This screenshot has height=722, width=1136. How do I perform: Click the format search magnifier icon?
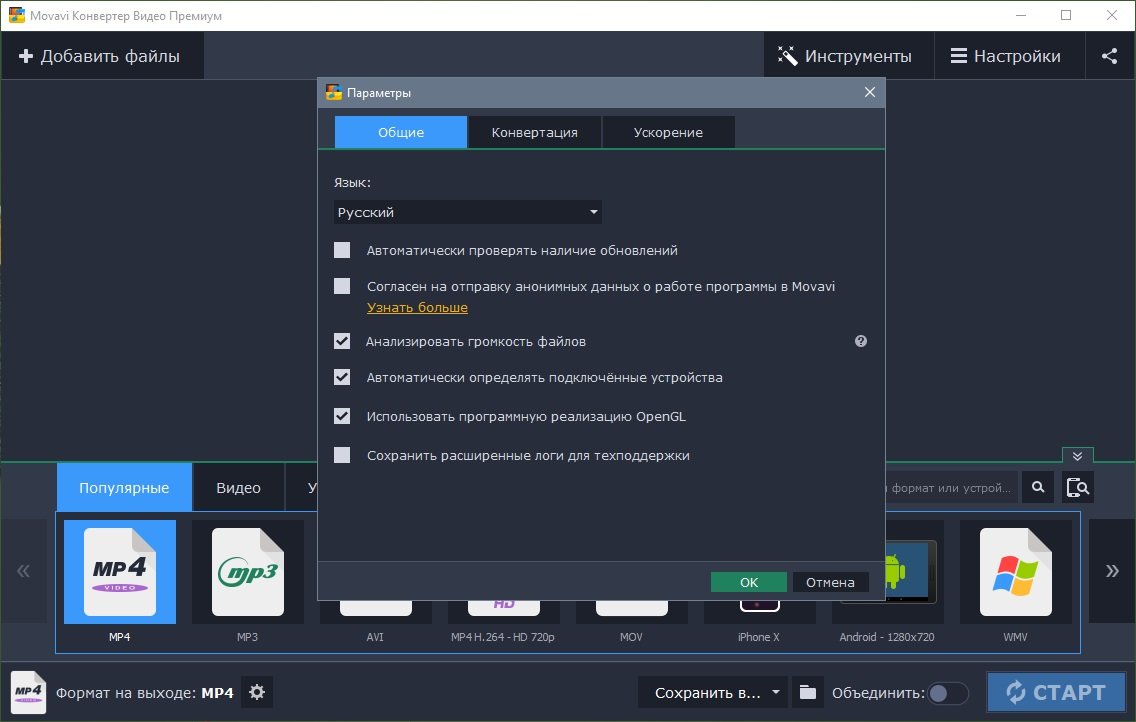(1038, 487)
